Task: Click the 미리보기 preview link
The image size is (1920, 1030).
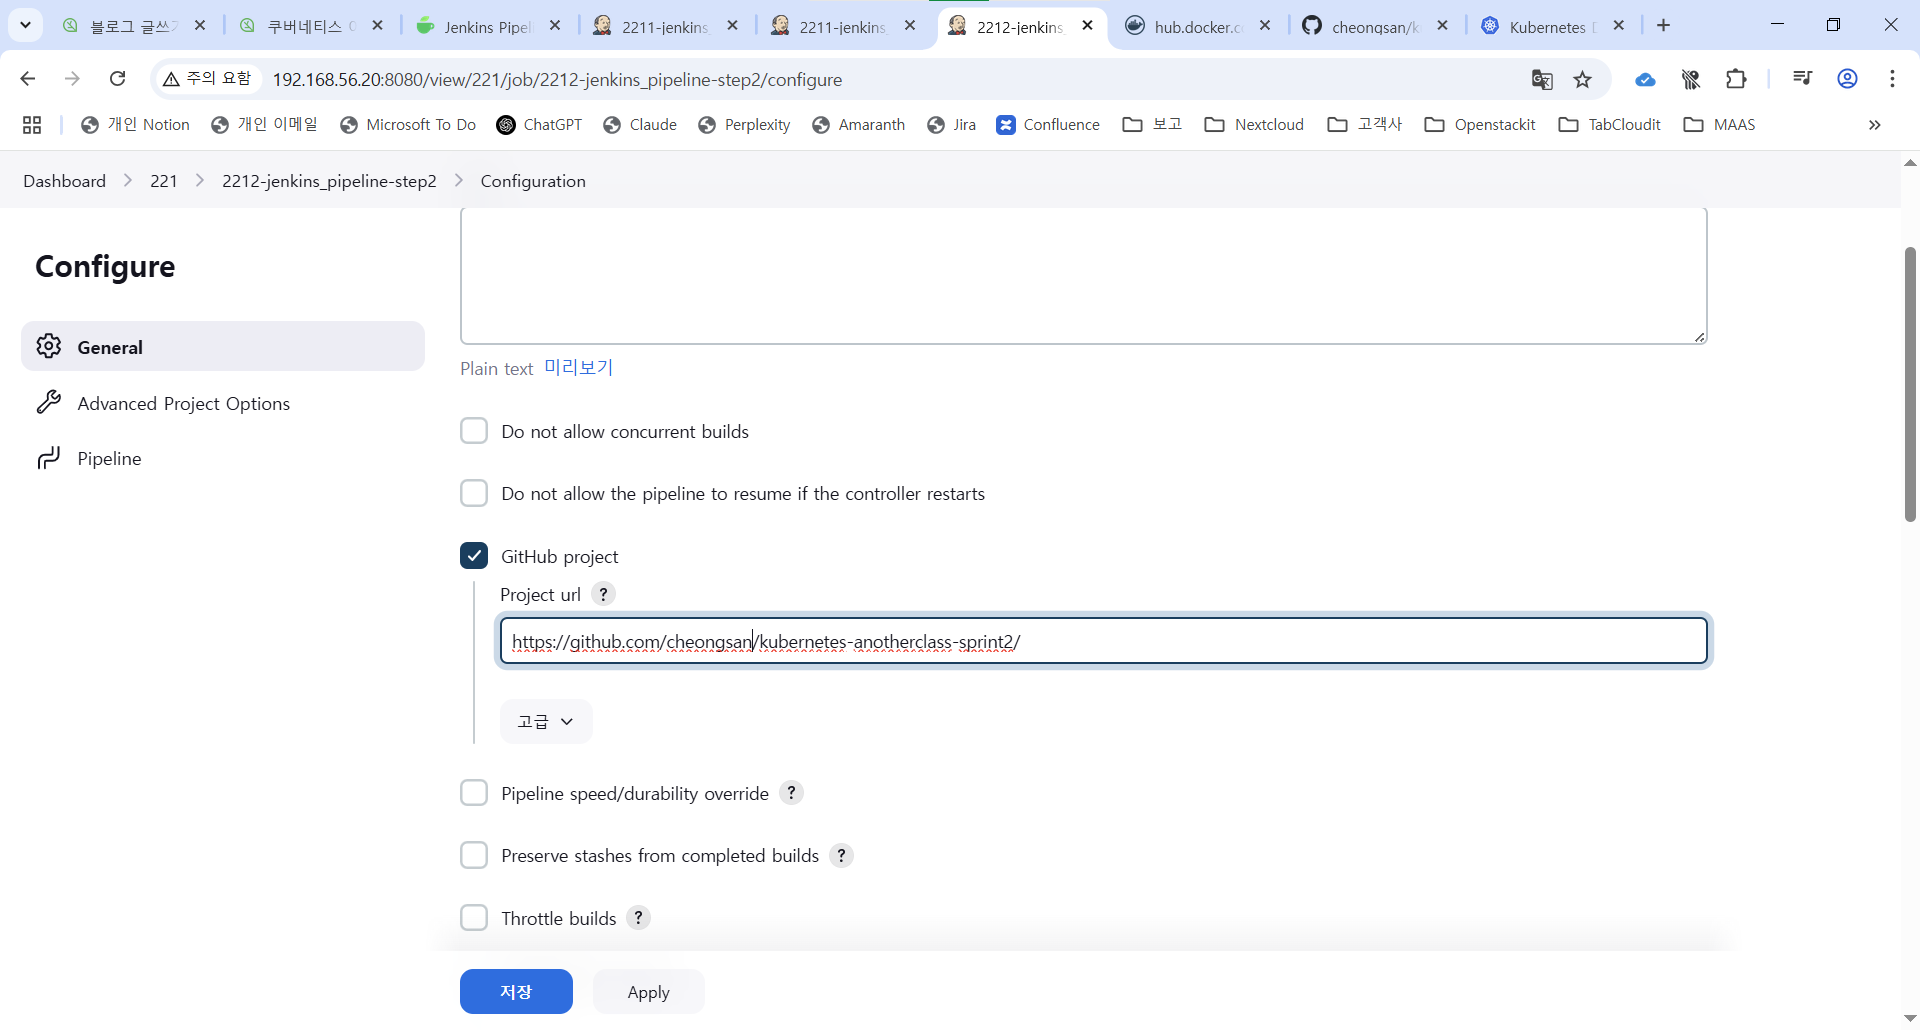Action: tap(578, 368)
